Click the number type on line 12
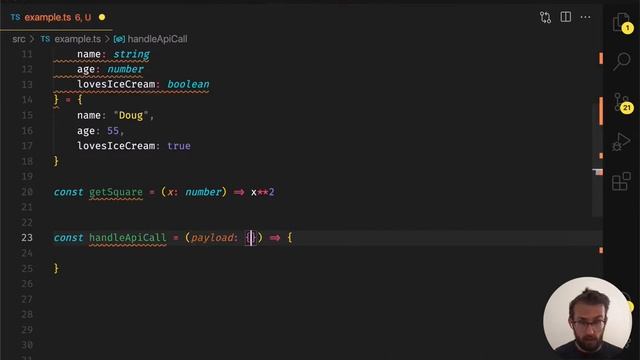 coord(125,69)
